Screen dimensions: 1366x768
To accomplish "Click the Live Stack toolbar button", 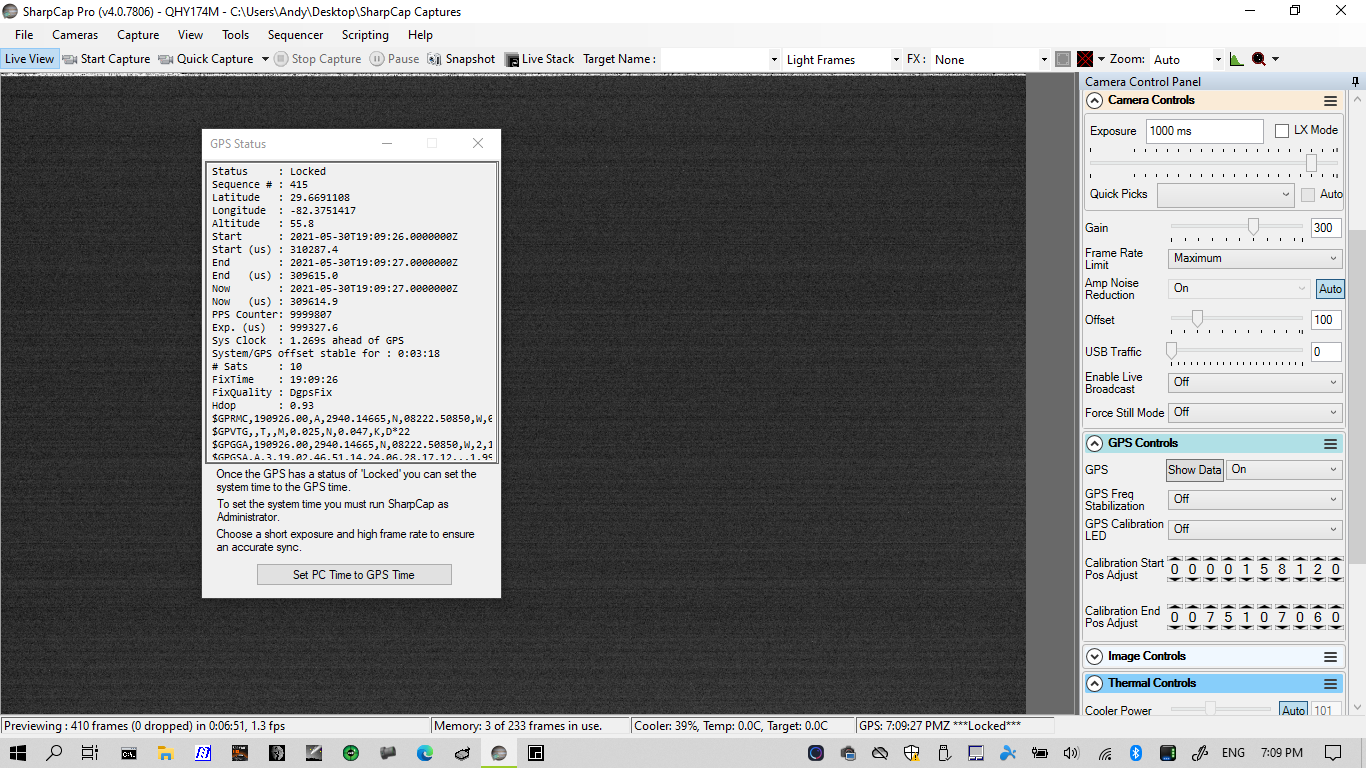I will (540, 59).
